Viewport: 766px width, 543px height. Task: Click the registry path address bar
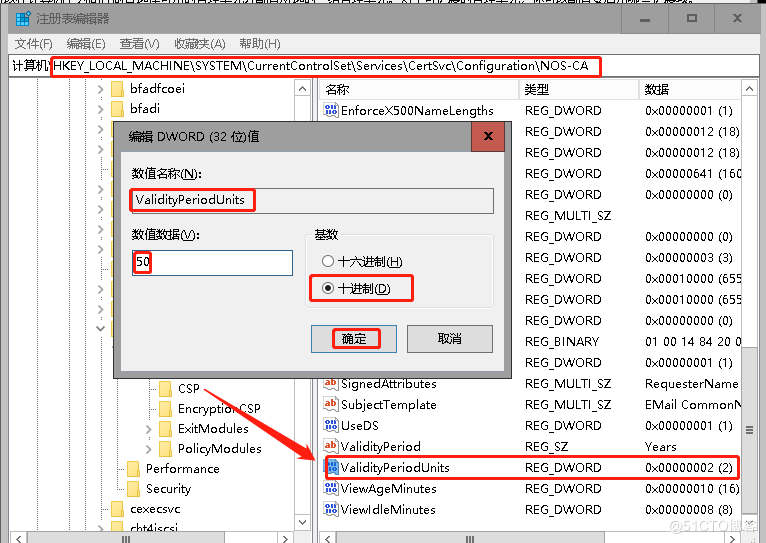385,66
